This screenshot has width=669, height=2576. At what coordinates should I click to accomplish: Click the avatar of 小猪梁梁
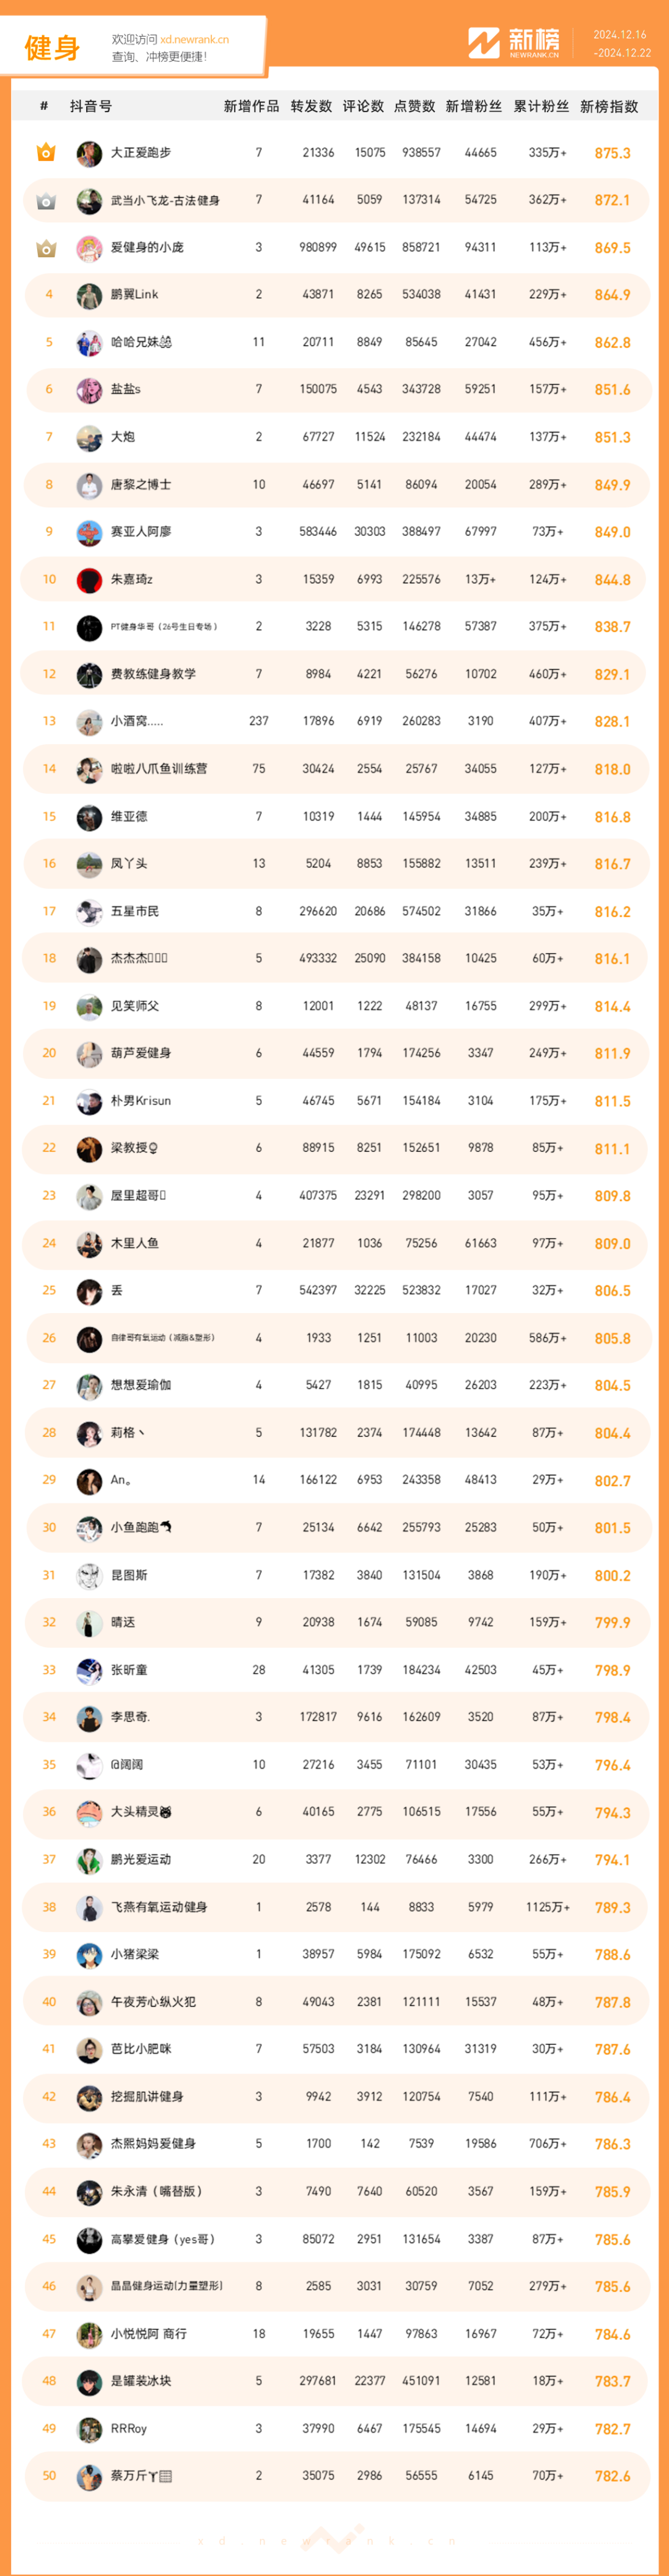coord(89,1955)
